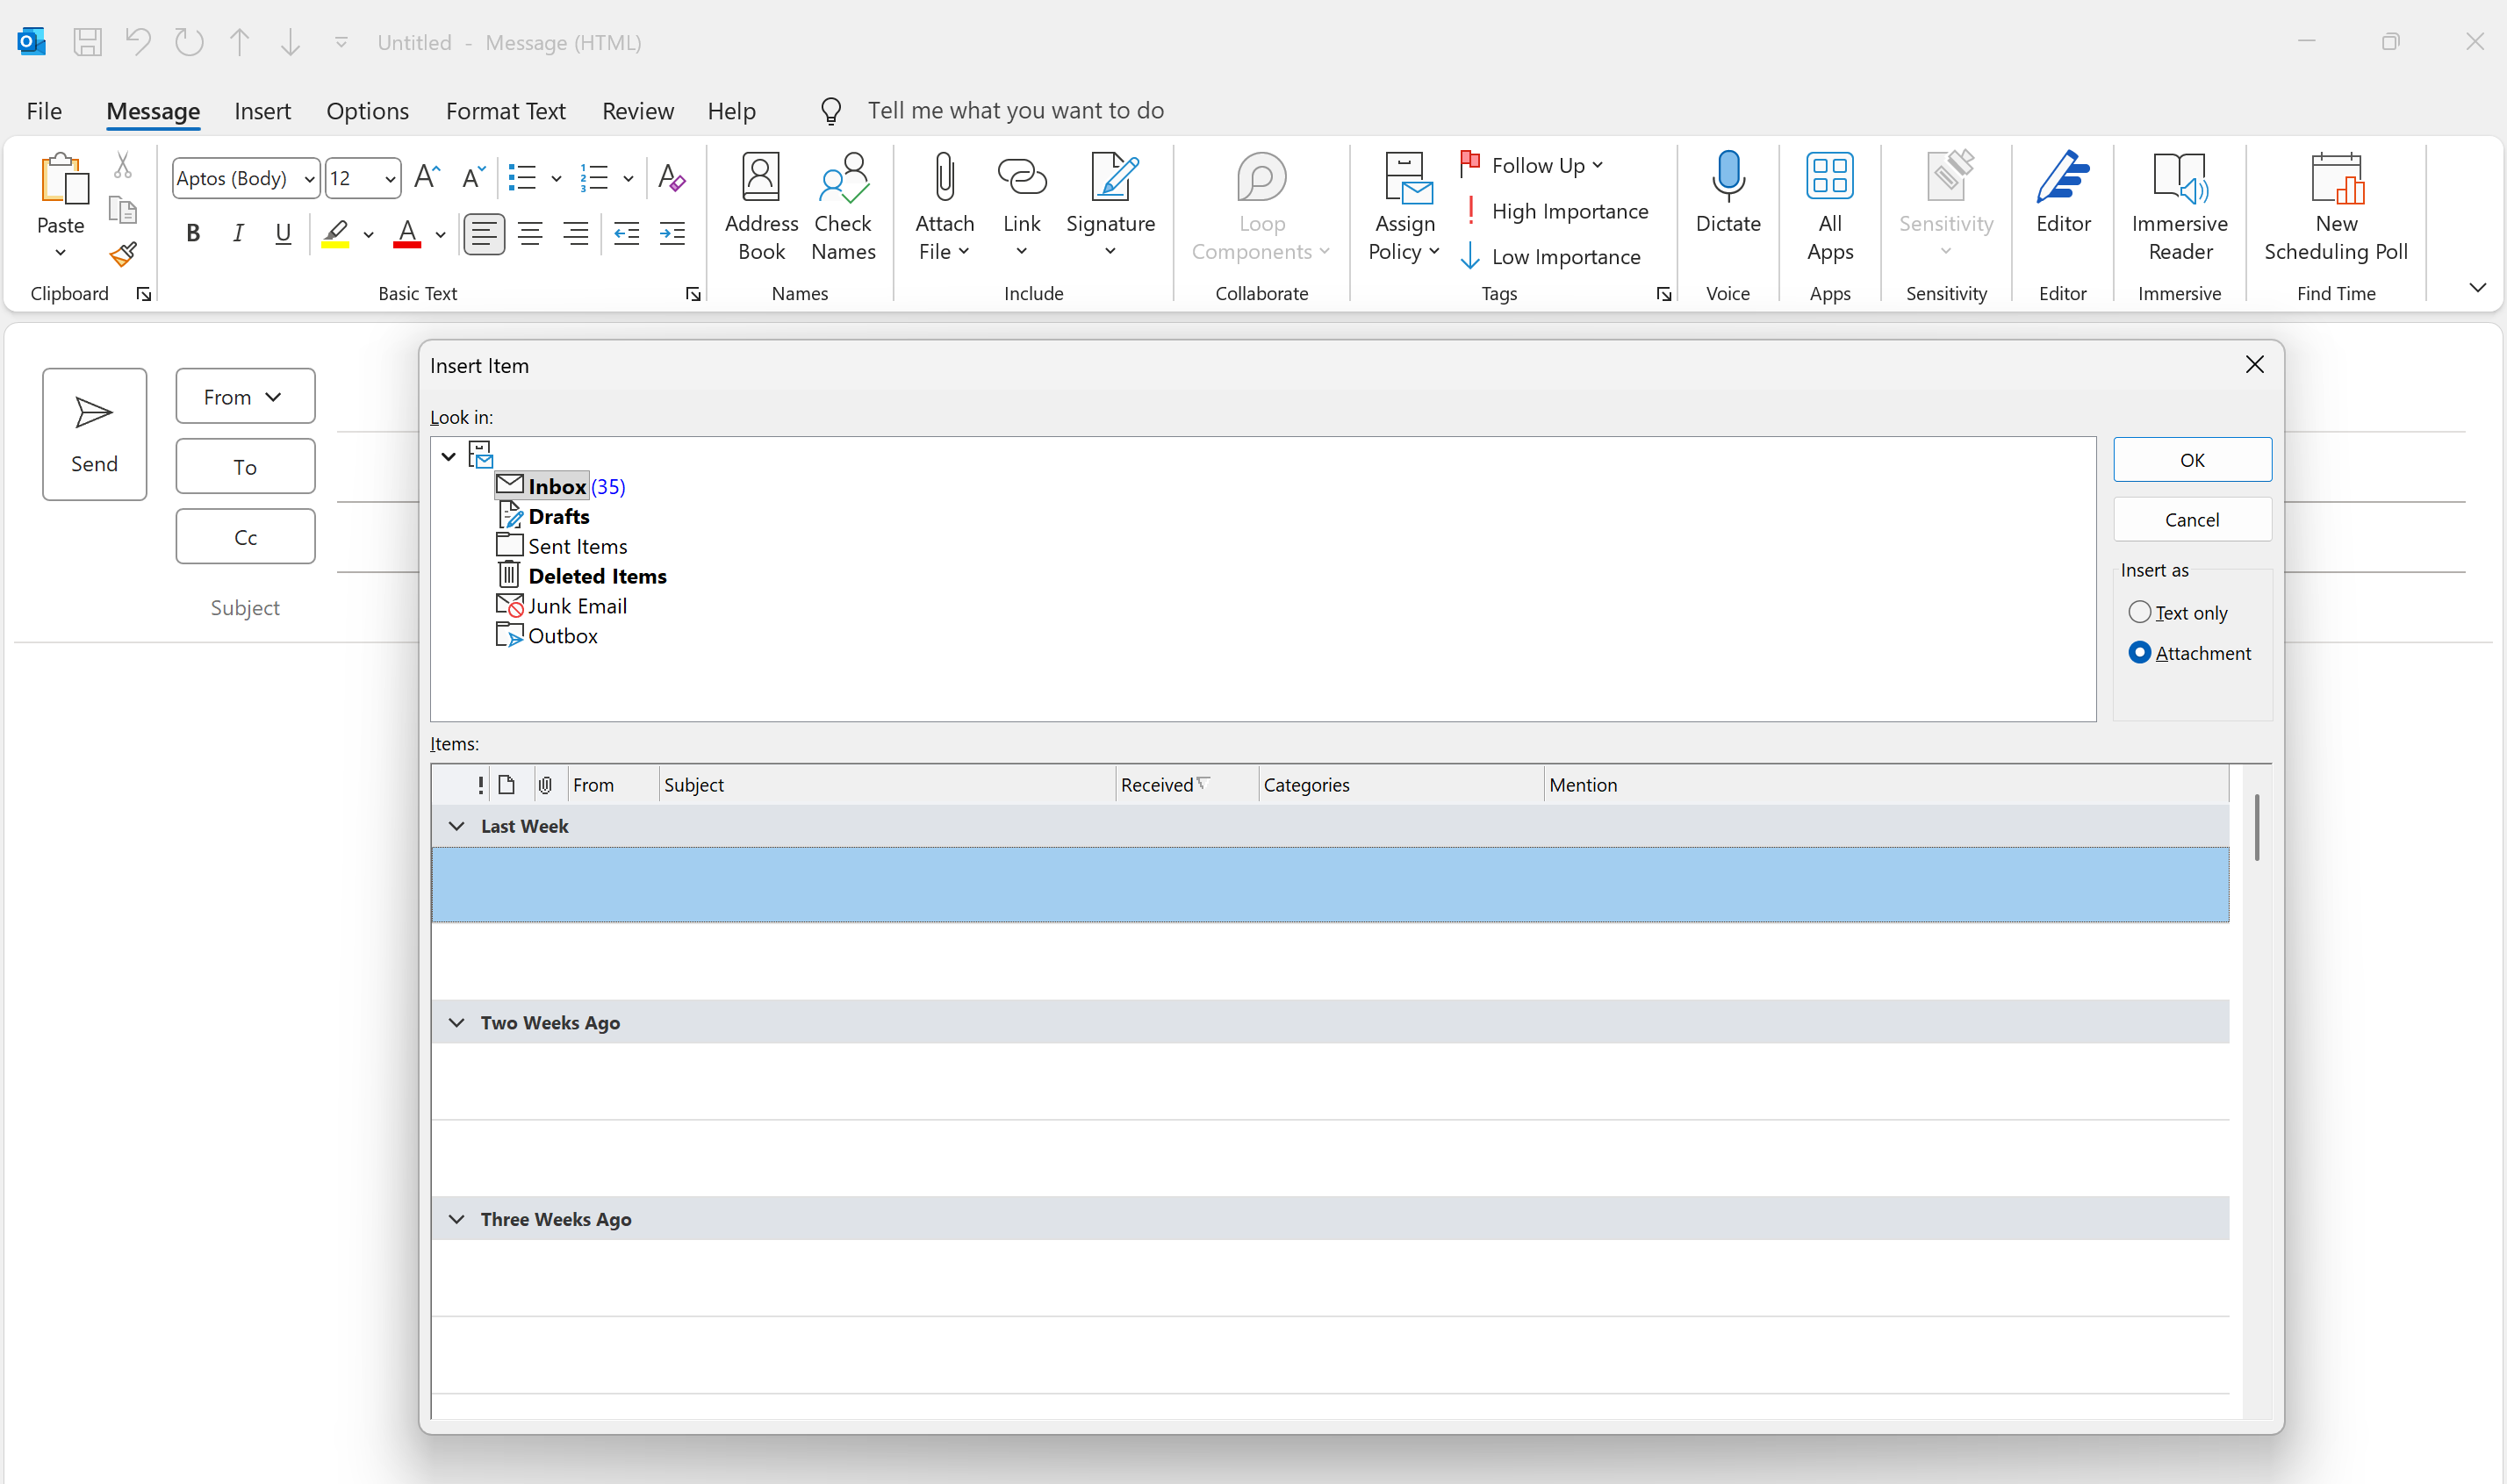This screenshot has height=1484, width=2507.
Task: Toggle Bold formatting
Action: pos(193,234)
